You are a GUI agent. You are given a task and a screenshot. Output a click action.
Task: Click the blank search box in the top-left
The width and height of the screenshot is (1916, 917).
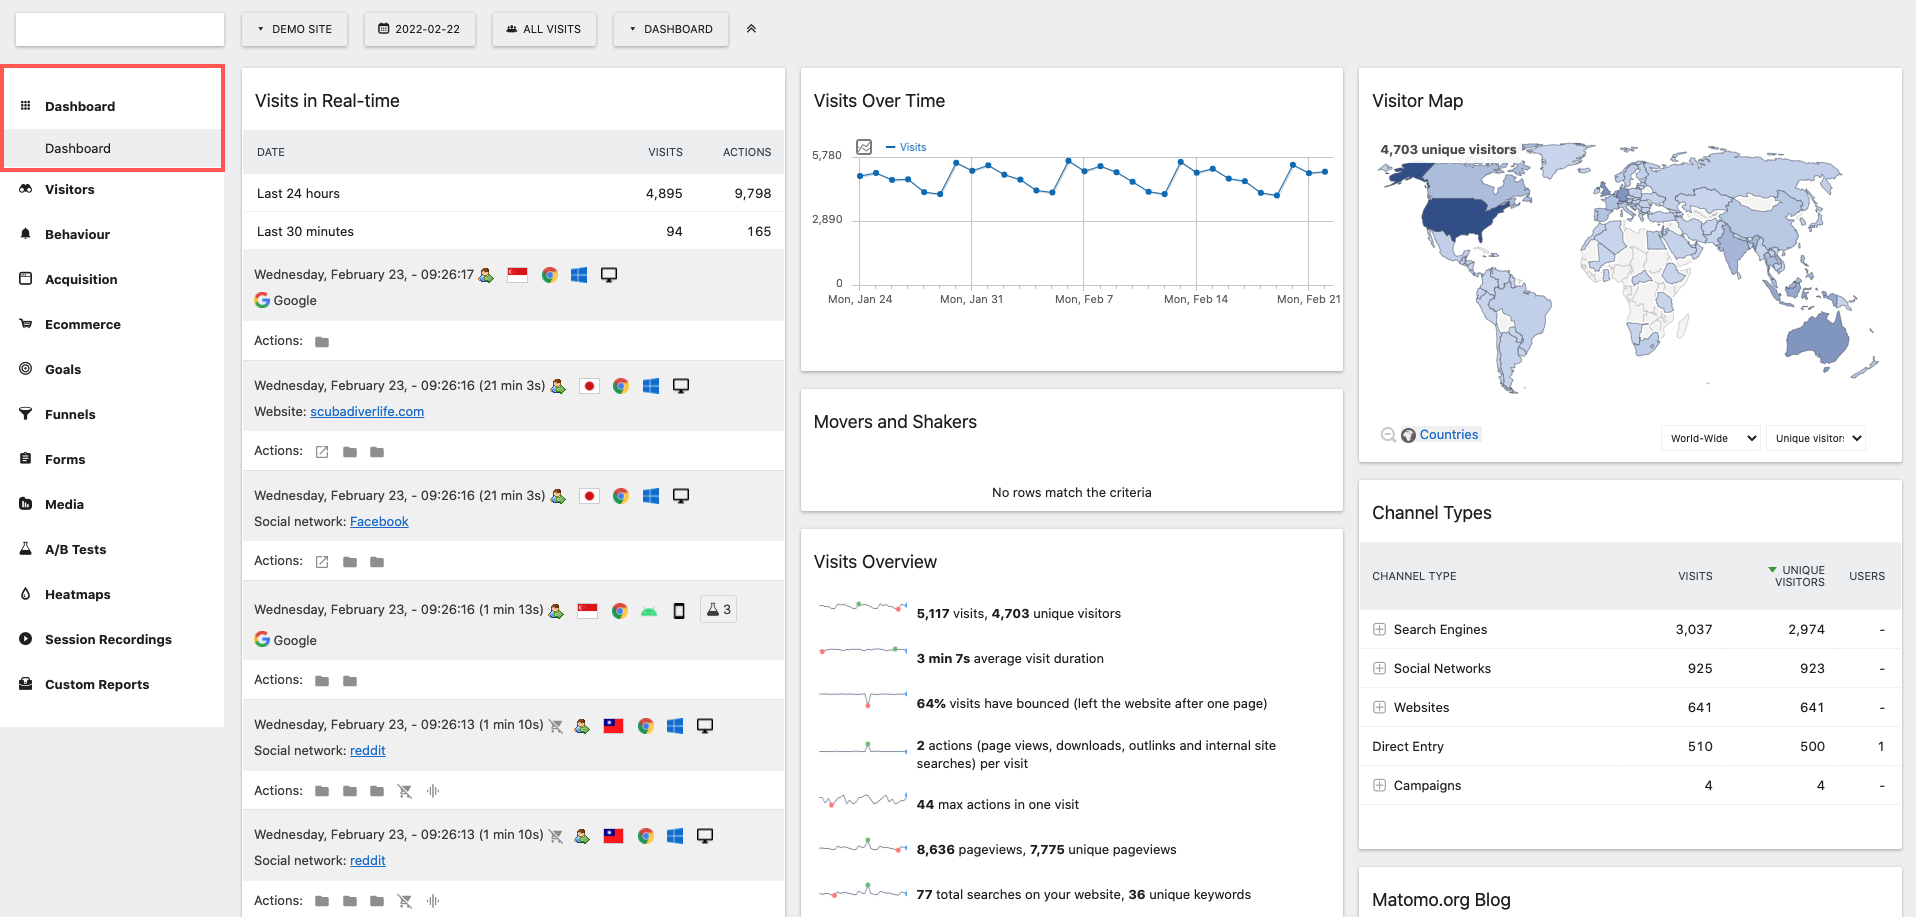click(x=120, y=29)
